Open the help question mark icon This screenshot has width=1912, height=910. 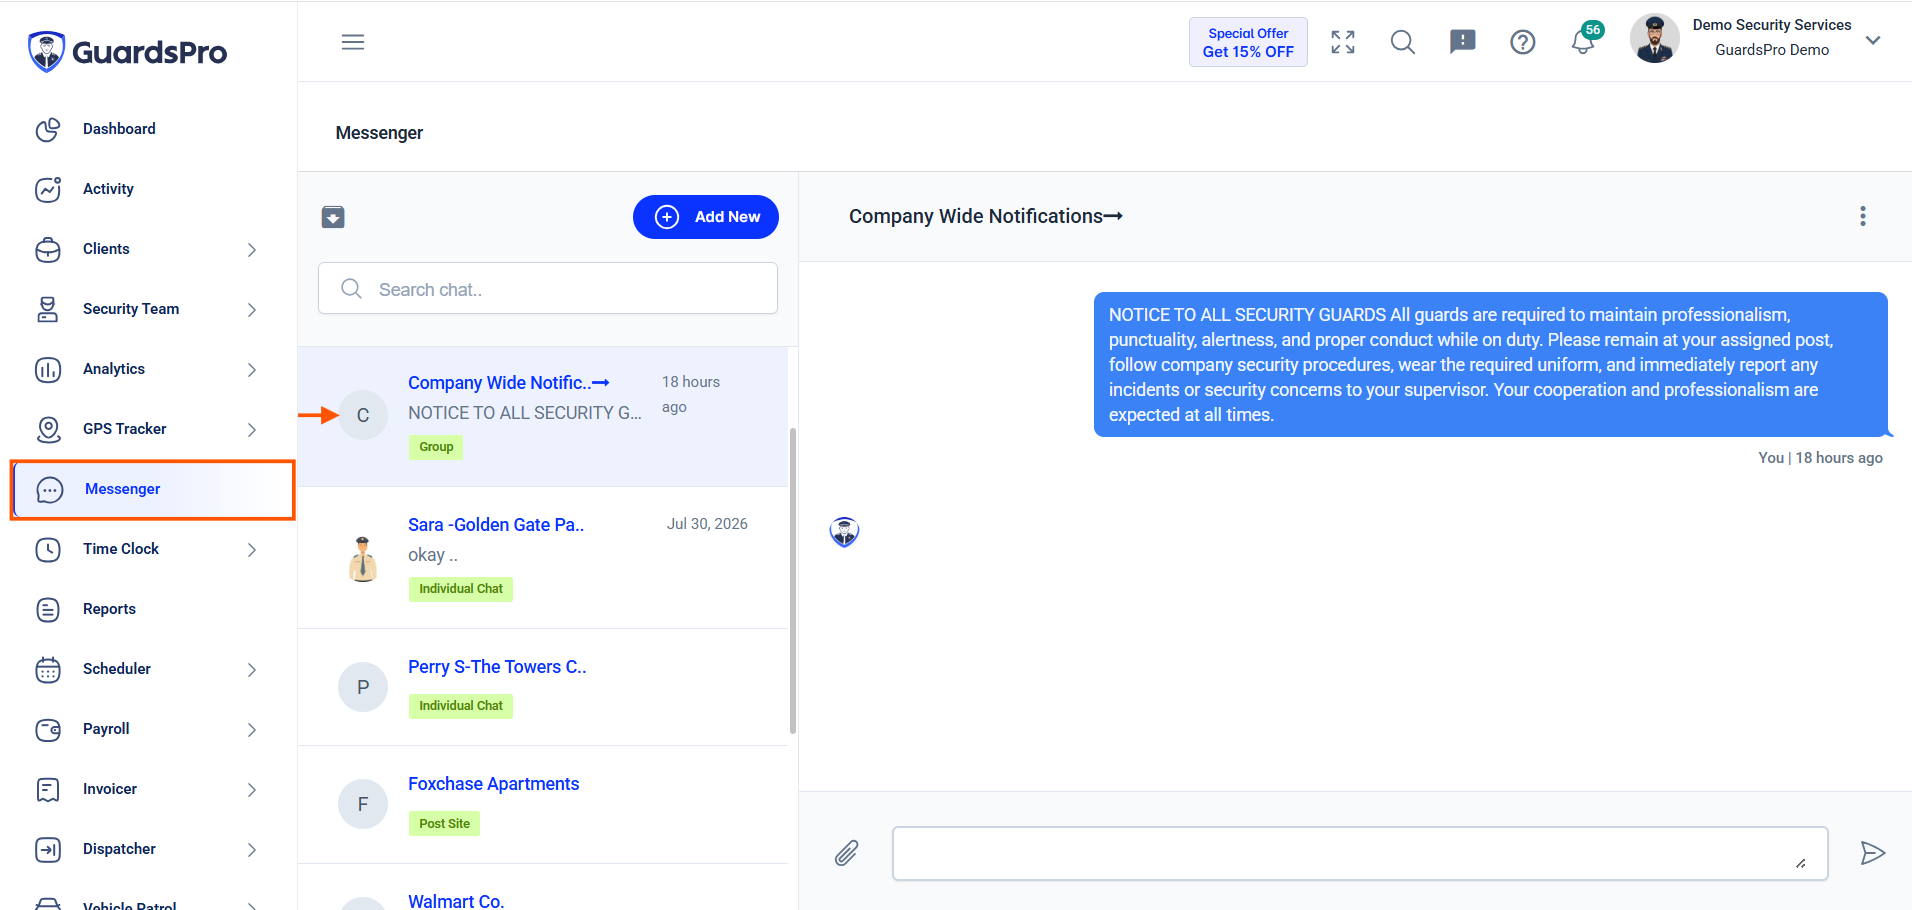[1523, 42]
